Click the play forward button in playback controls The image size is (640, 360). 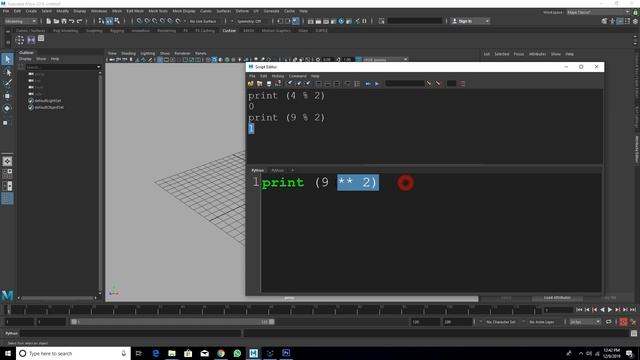click(x=610, y=310)
